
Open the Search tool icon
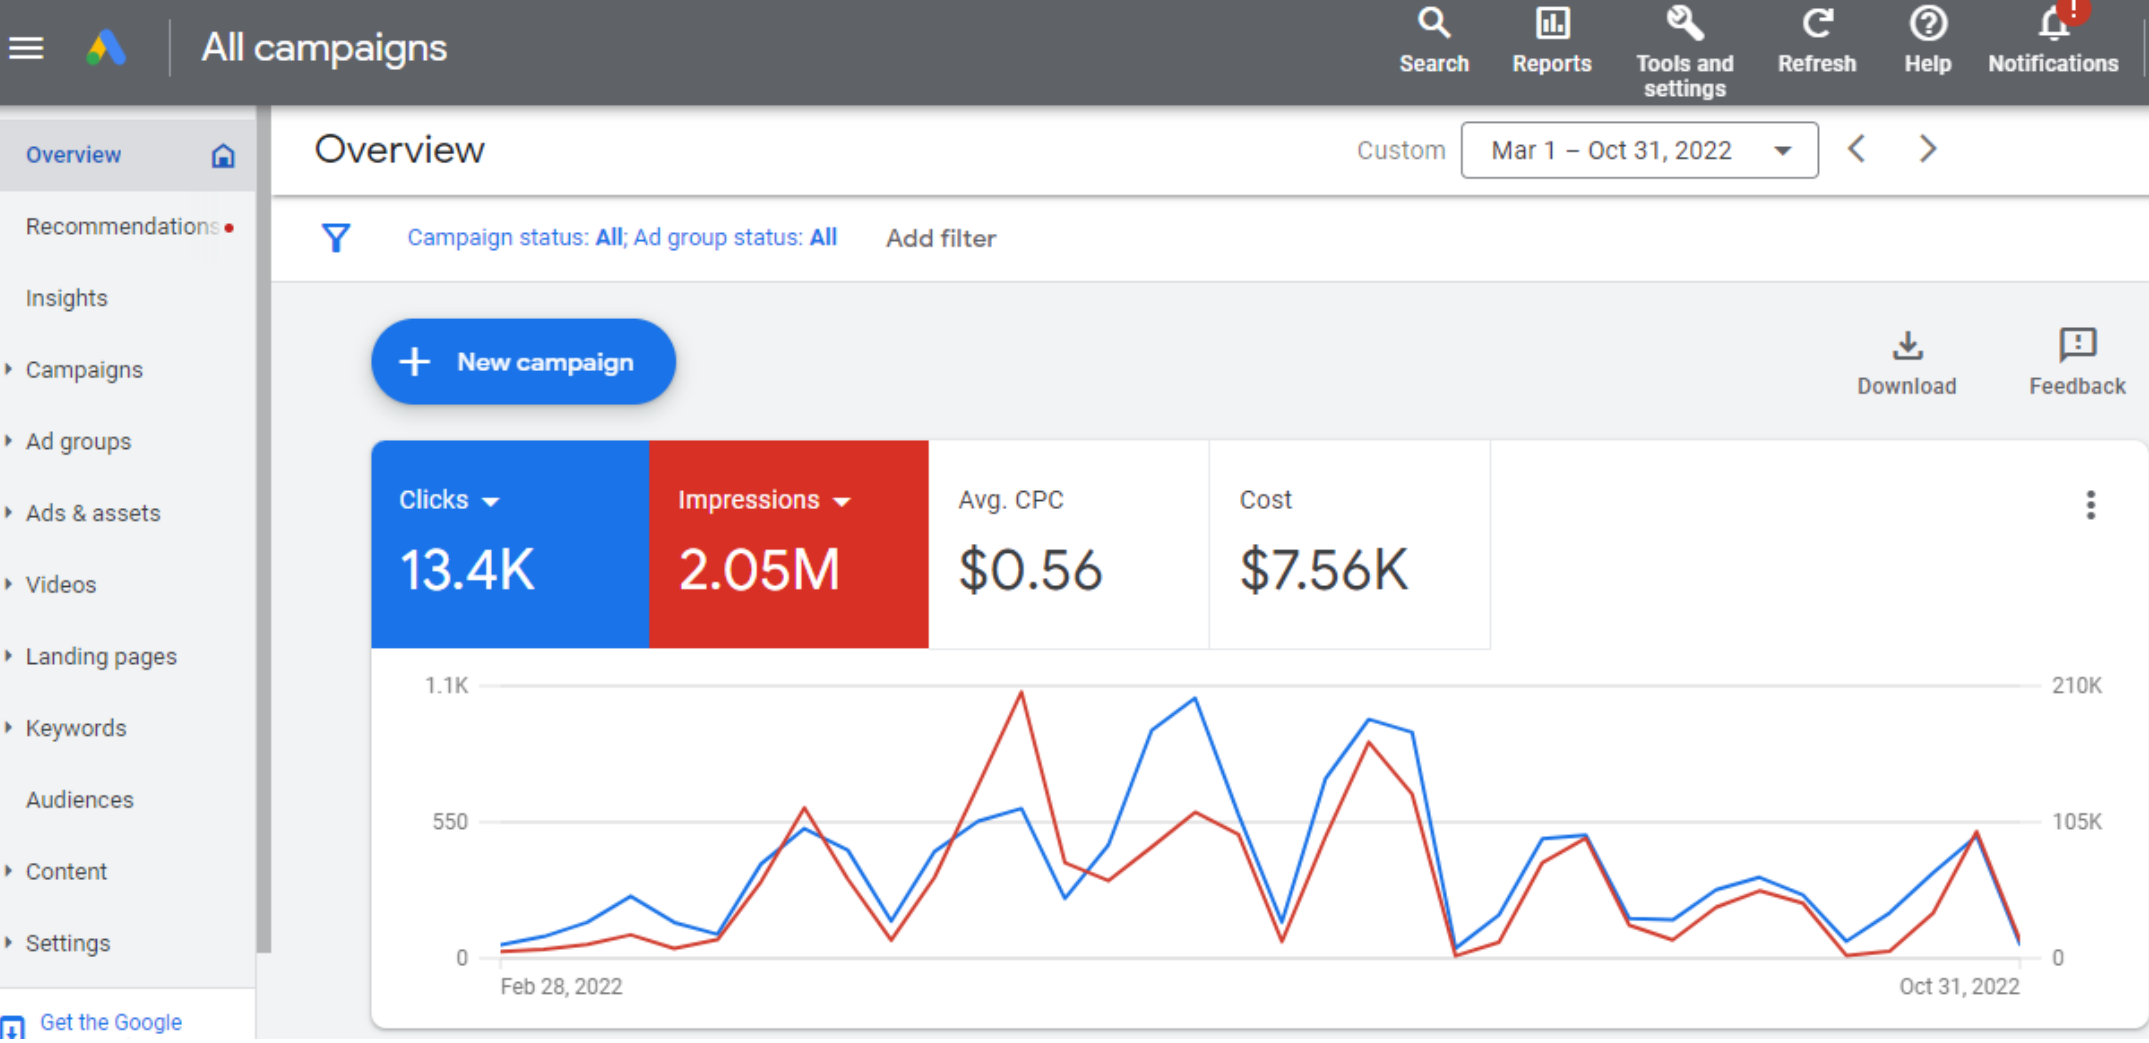[1433, 24]
